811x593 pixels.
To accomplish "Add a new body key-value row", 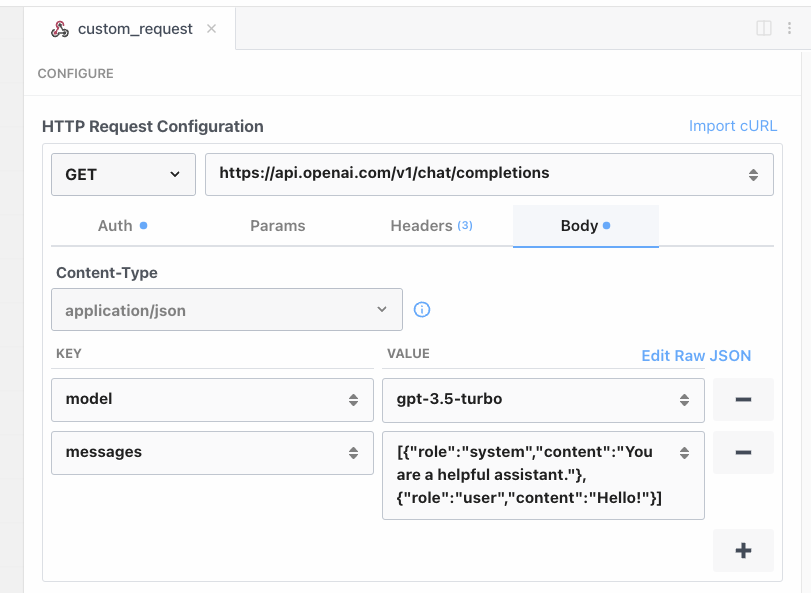I will pos(743,551).
